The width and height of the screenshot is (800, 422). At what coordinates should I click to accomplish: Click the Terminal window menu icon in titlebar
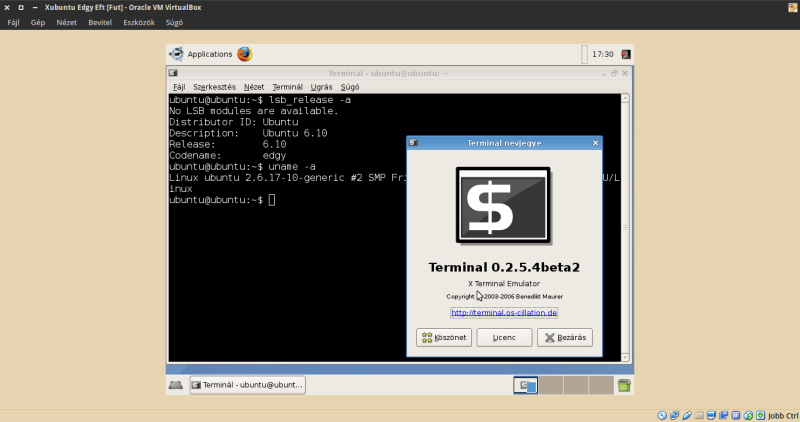point(174,73)
